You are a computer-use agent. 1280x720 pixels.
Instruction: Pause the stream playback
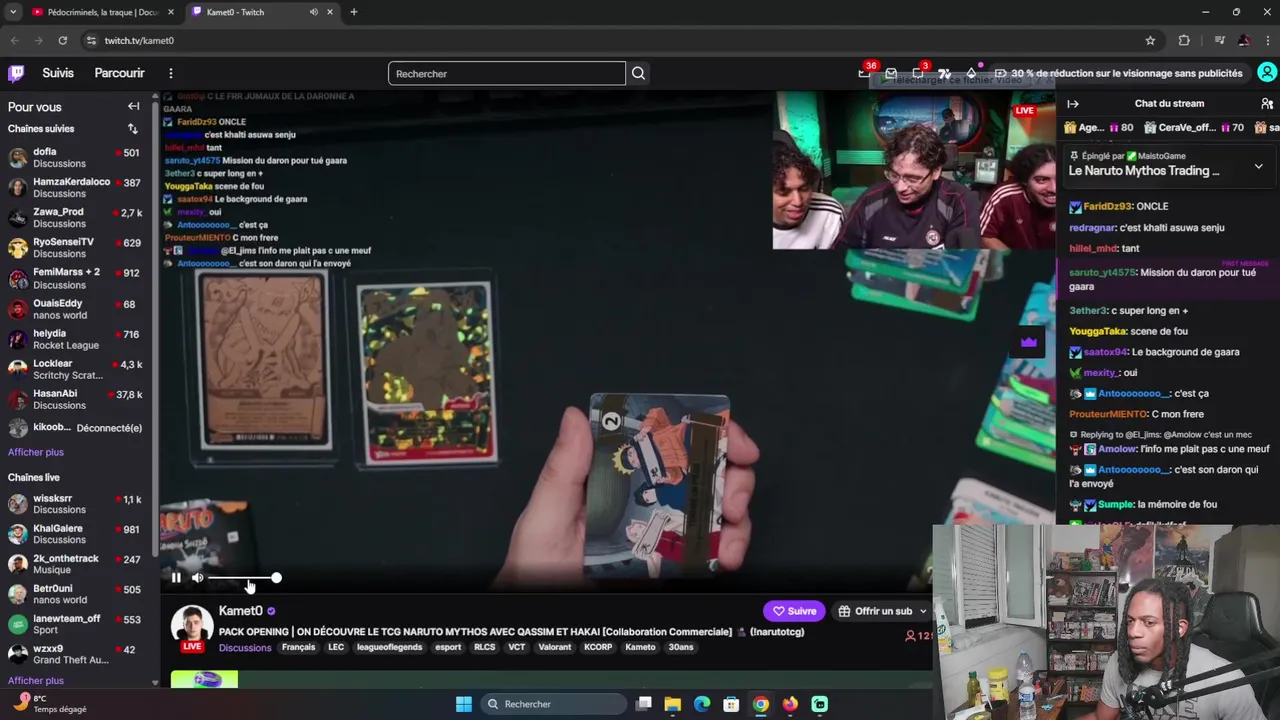(x=176, y=577)
